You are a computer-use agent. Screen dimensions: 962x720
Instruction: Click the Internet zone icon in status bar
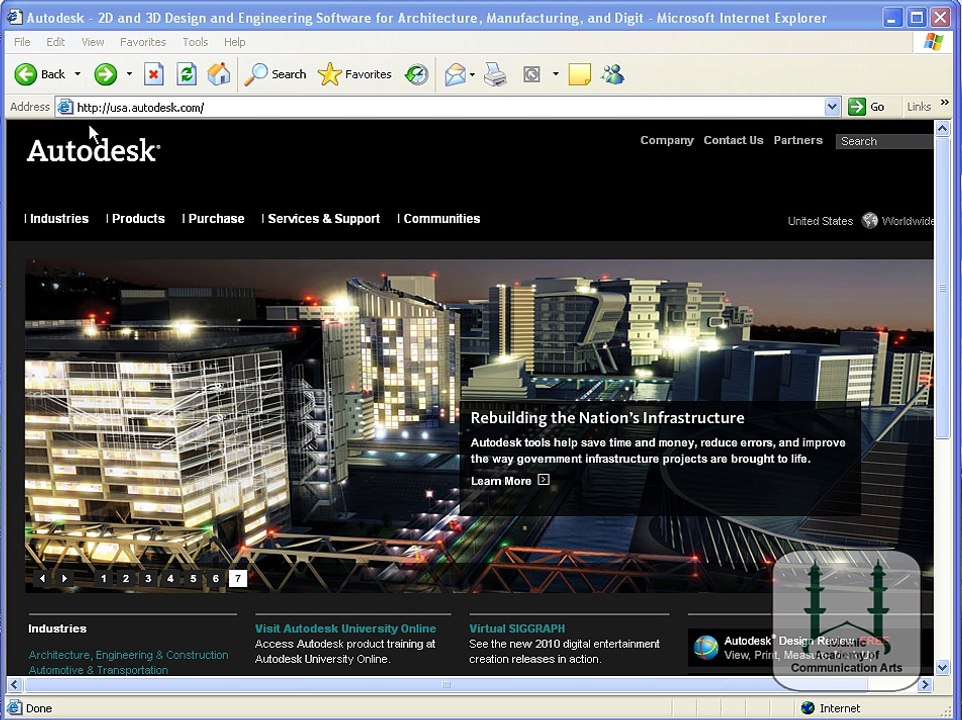(x=807, y=708)
